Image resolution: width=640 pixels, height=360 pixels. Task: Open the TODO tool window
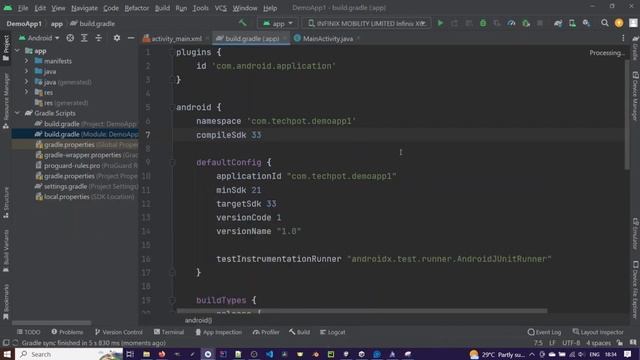tap(29, 332)
